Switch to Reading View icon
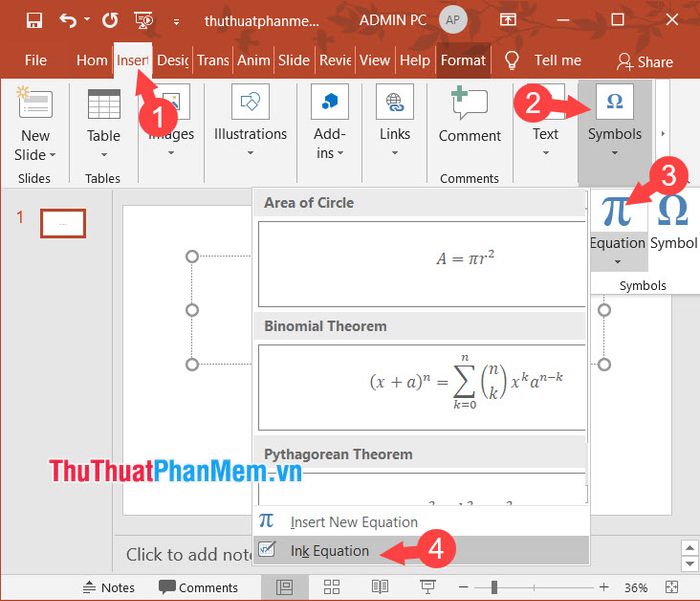Image resolution: width=700 pixels, height=601 pixels. 380,587
